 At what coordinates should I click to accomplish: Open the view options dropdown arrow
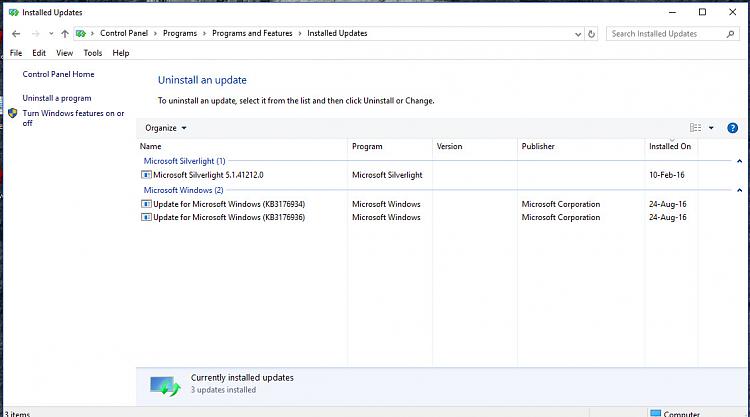pyautogui.click(x=711, y=128)
